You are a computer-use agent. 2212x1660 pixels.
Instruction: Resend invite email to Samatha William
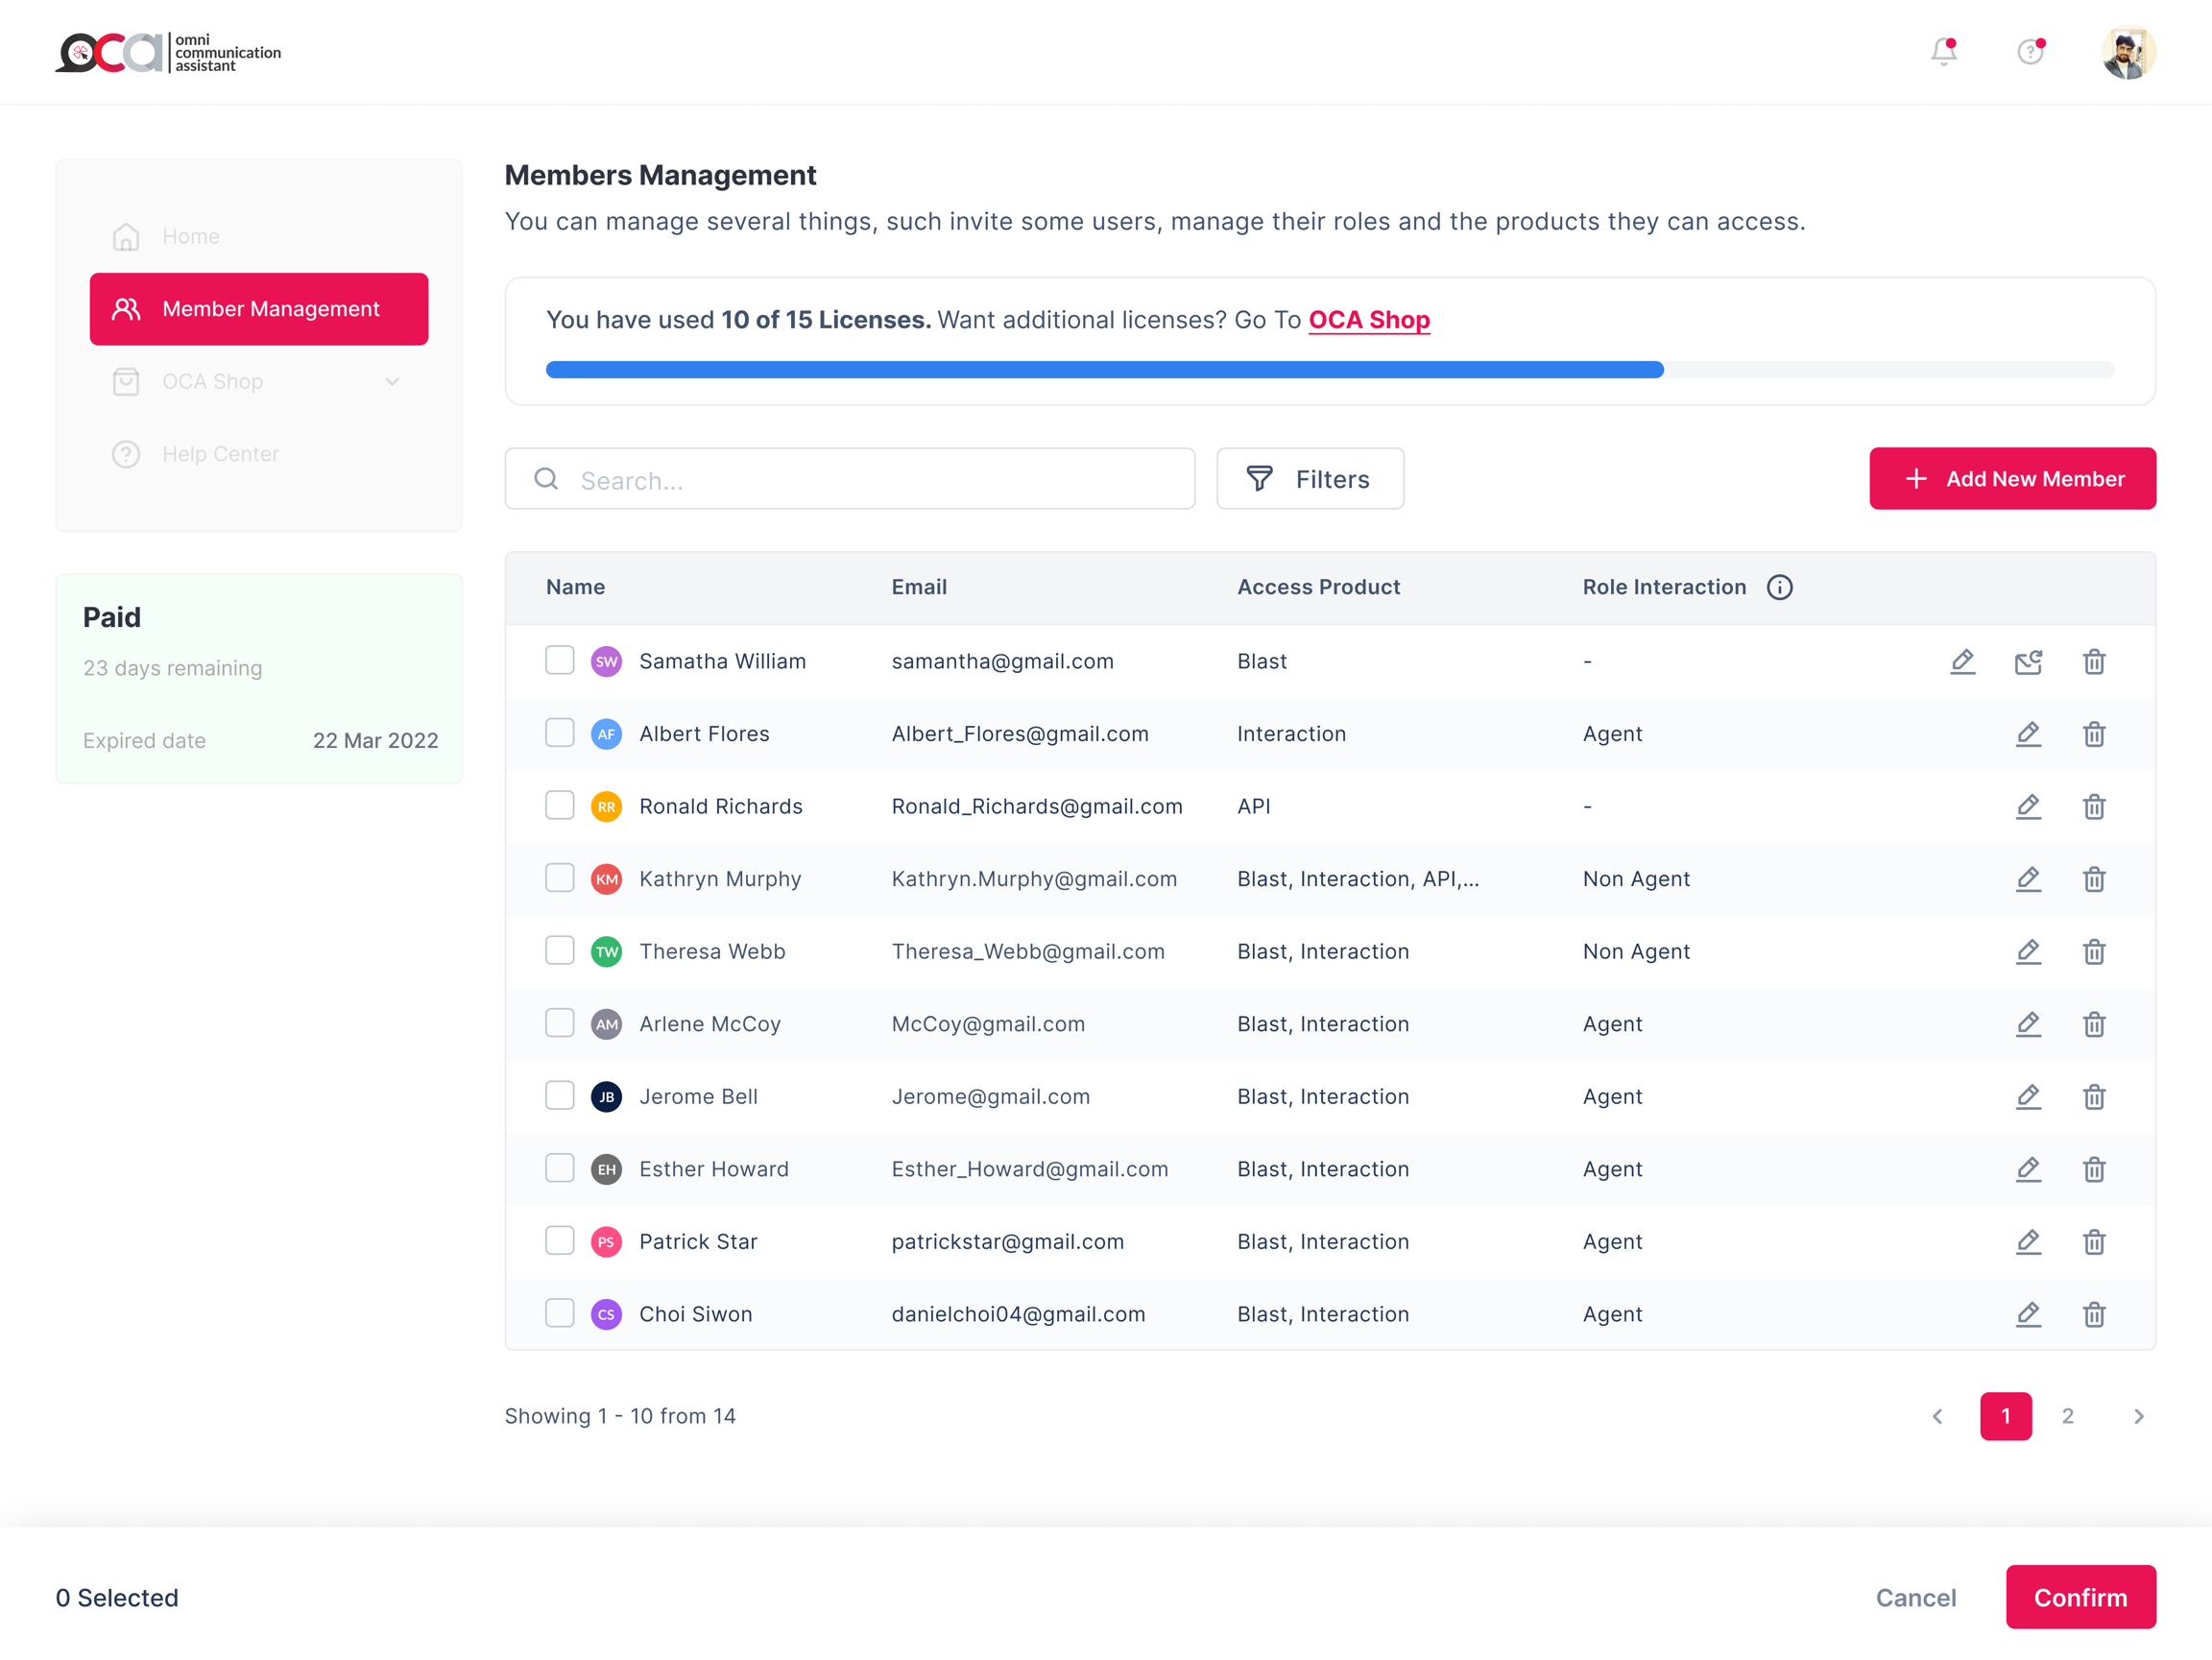tap(2028, 661)
